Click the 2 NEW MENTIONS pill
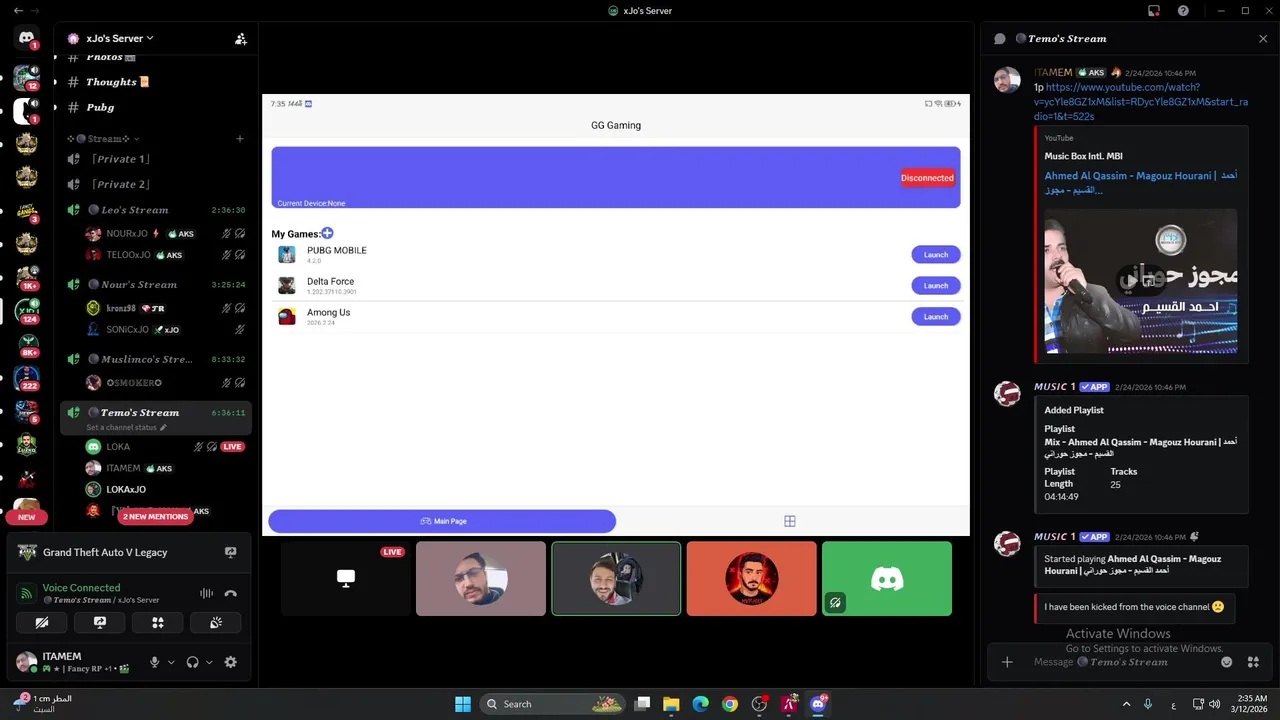This screenshot has width=1280, height=720. tap(155, 517)
